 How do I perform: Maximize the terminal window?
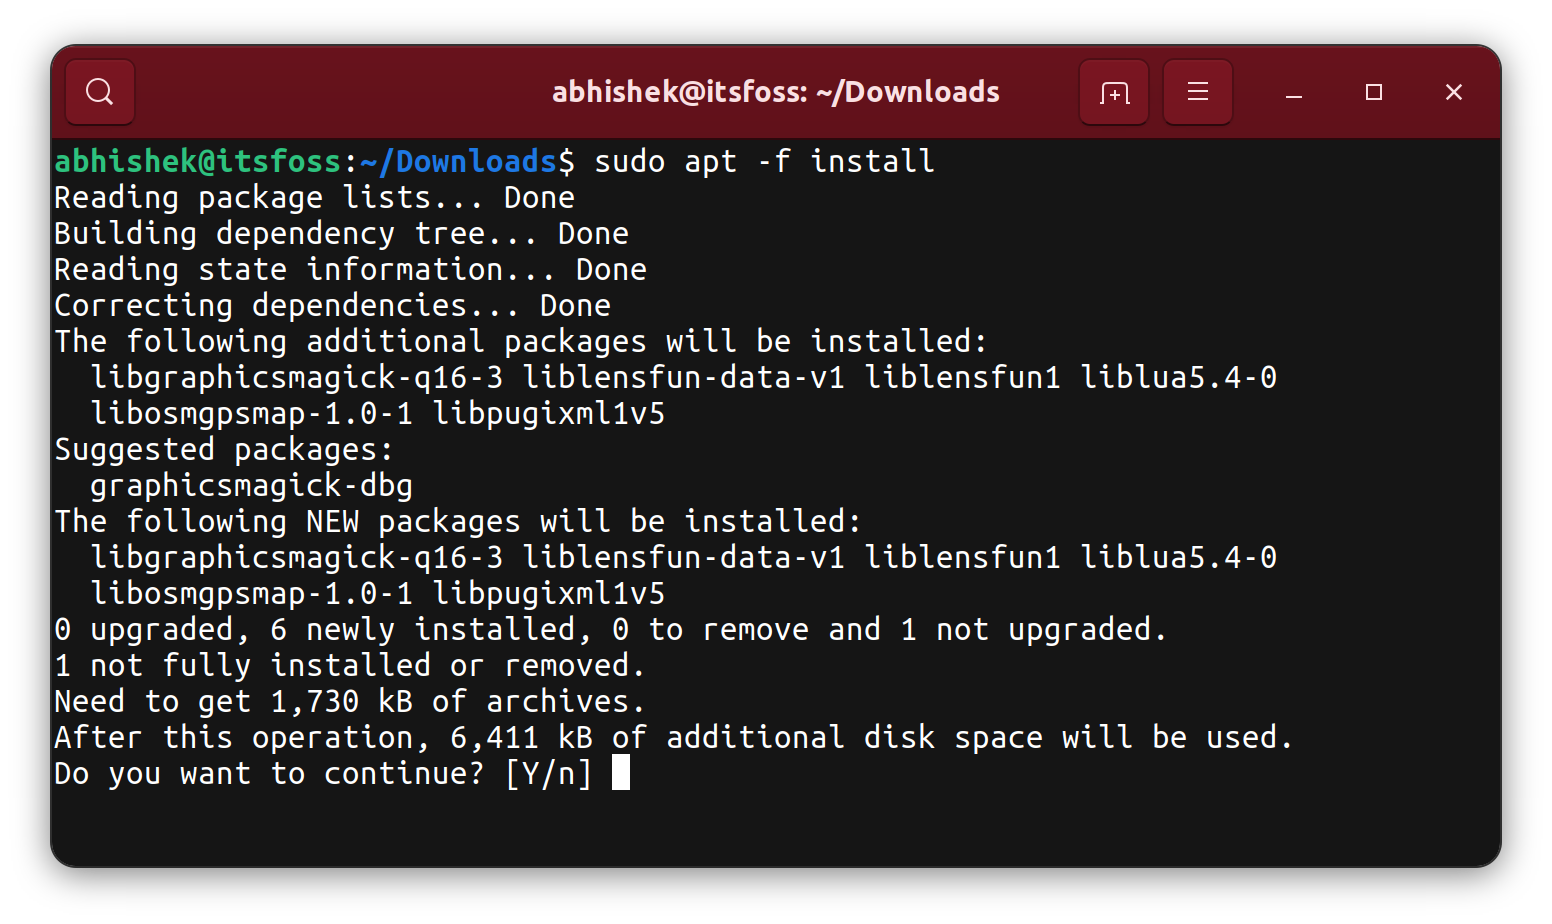pyautogui.click(x=1373, y=91)
